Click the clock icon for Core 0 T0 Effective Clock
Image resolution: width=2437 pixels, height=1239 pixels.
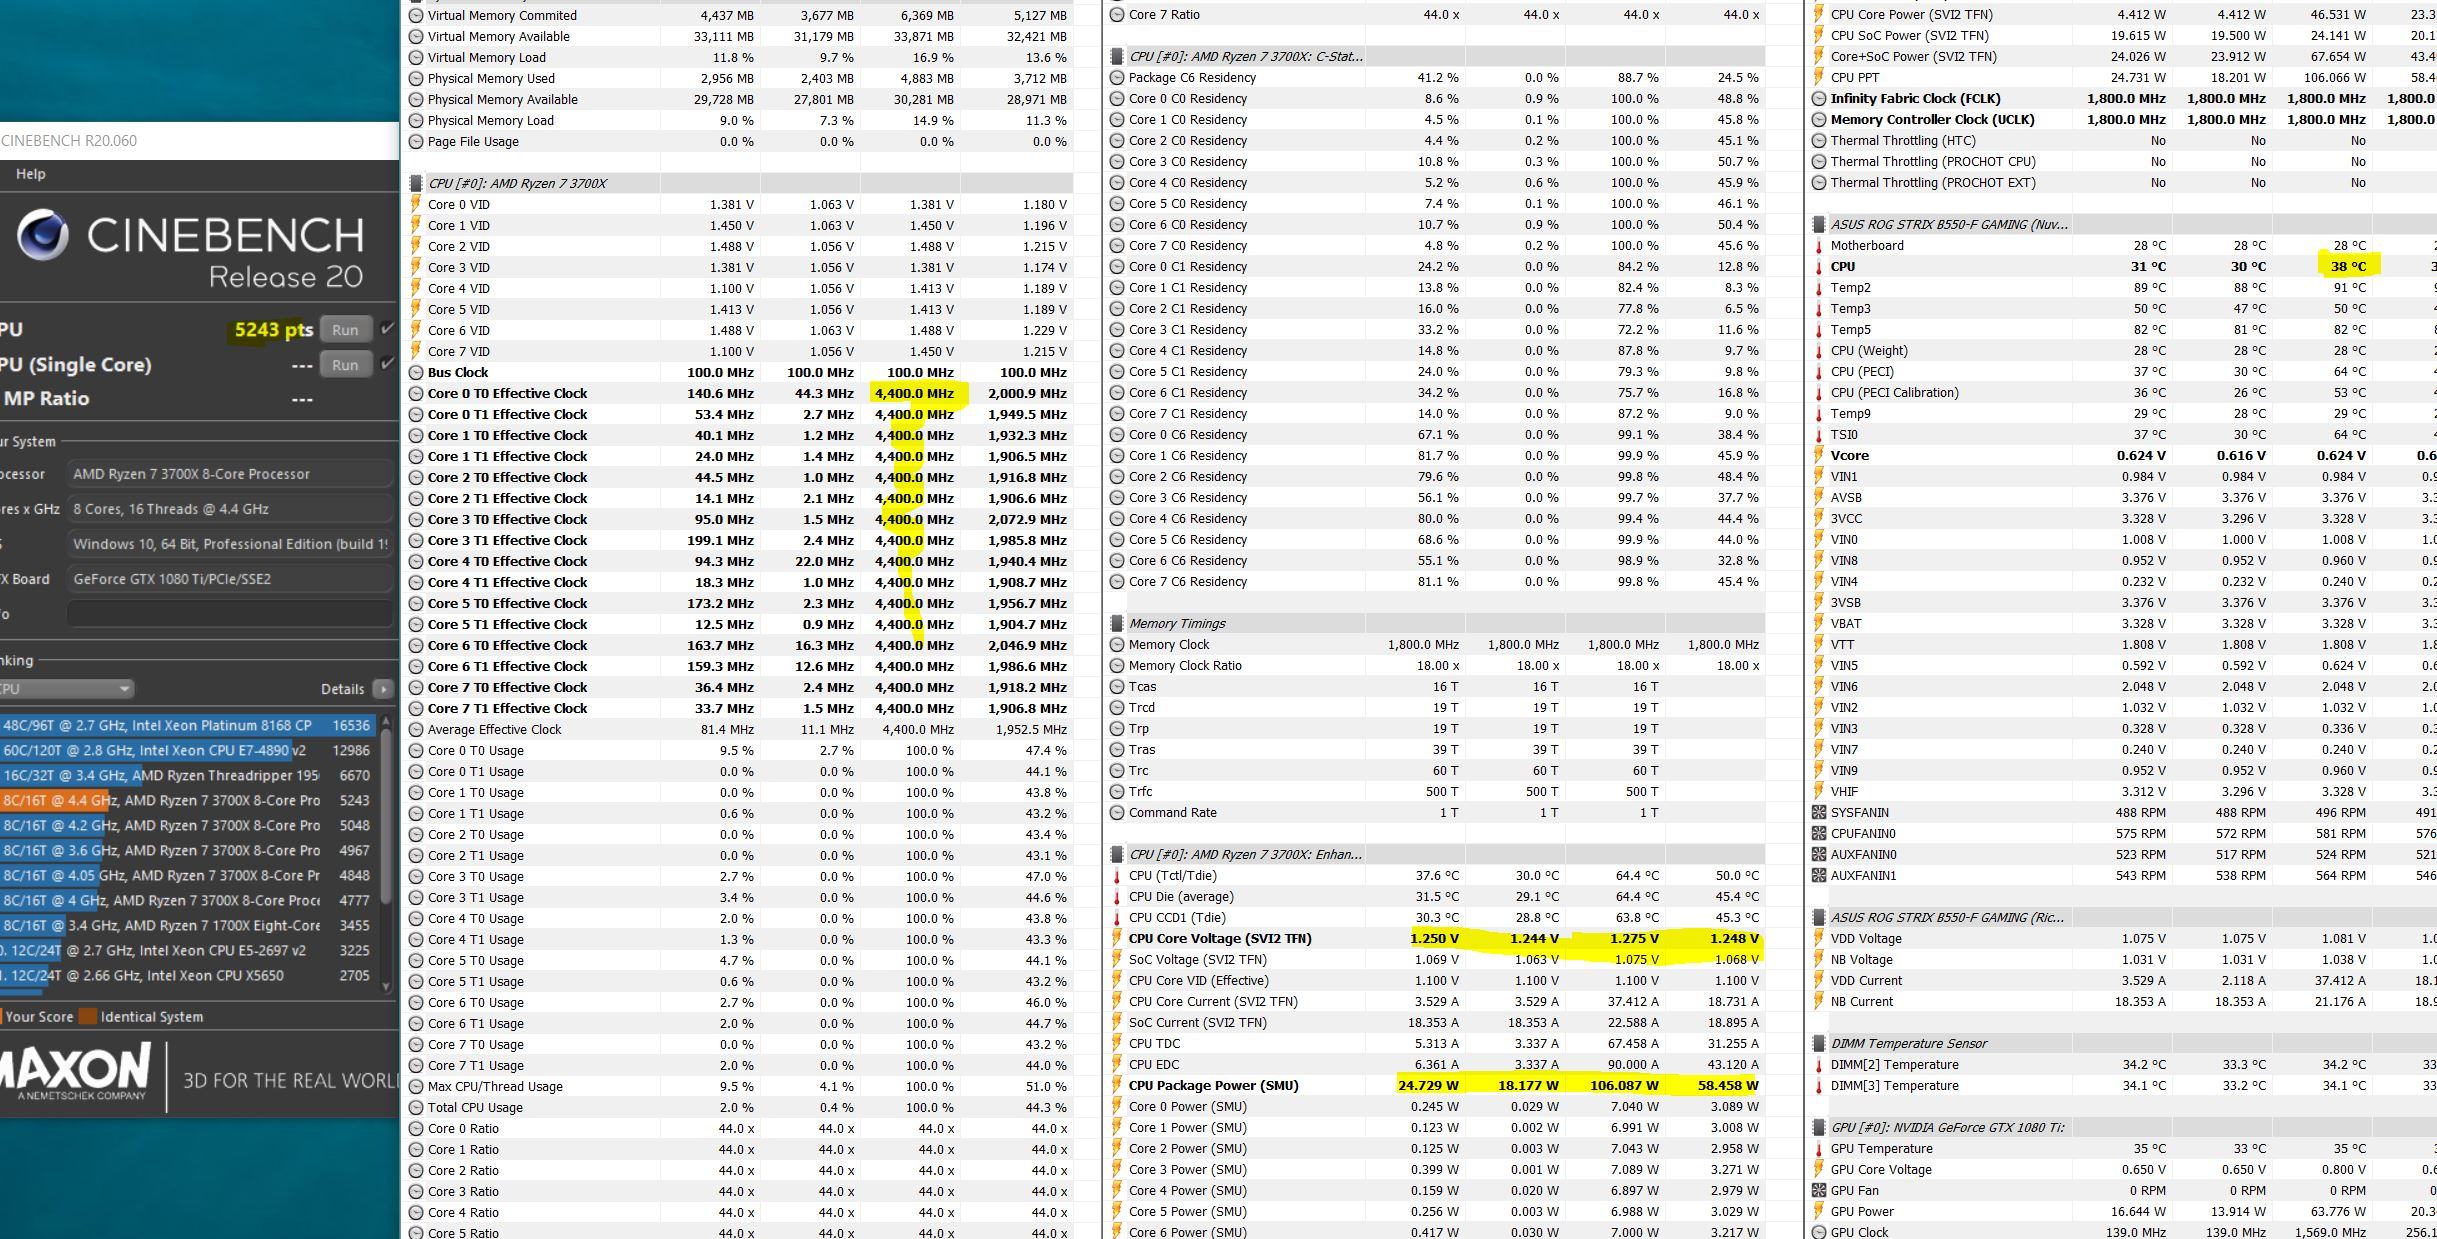(416, 394)
